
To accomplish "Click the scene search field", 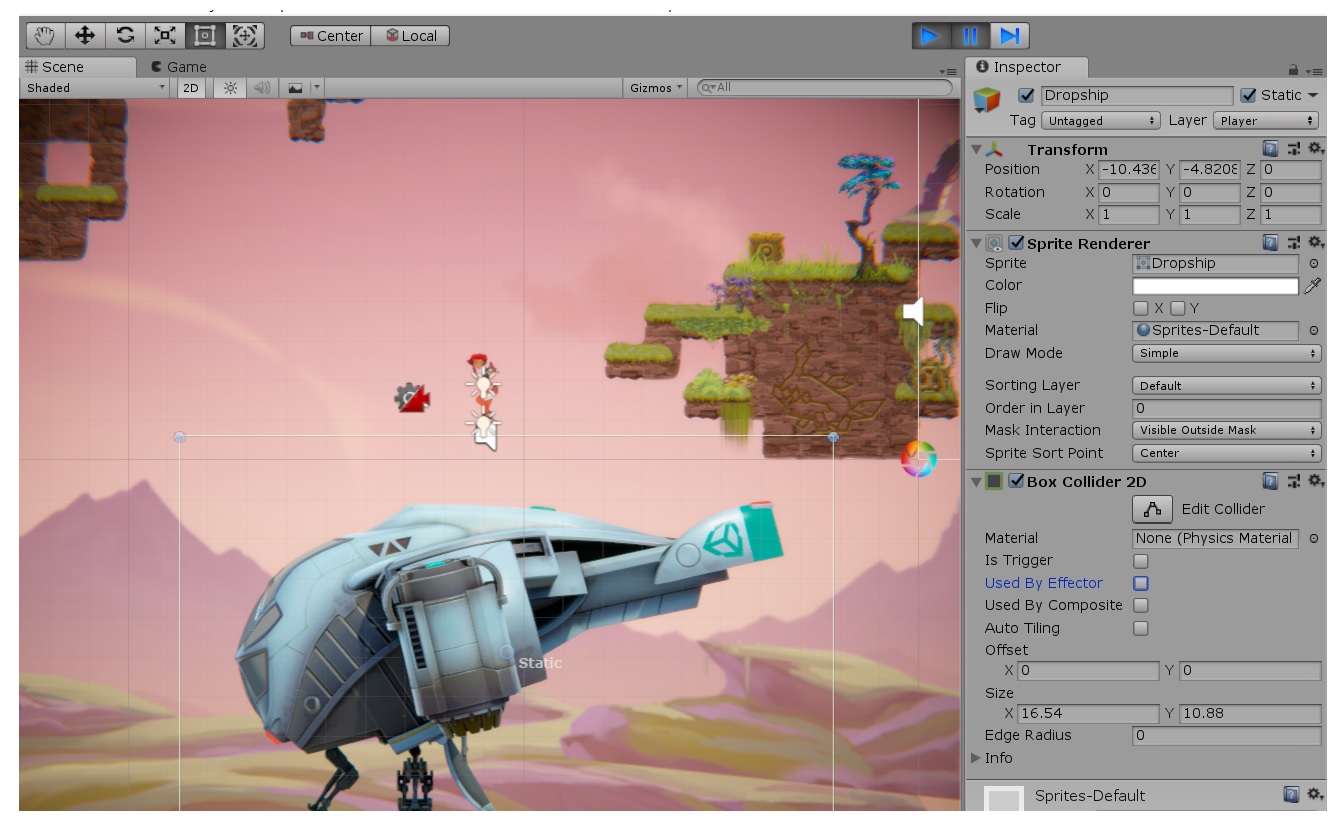I will [824, 88].
